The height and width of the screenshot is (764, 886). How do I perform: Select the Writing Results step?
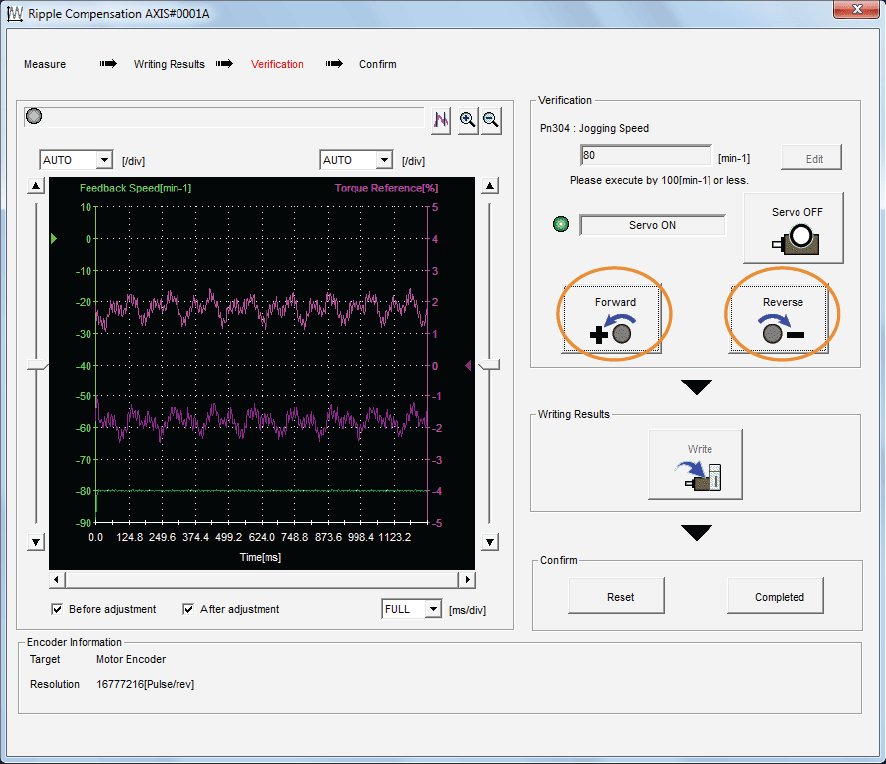point(169,64)
